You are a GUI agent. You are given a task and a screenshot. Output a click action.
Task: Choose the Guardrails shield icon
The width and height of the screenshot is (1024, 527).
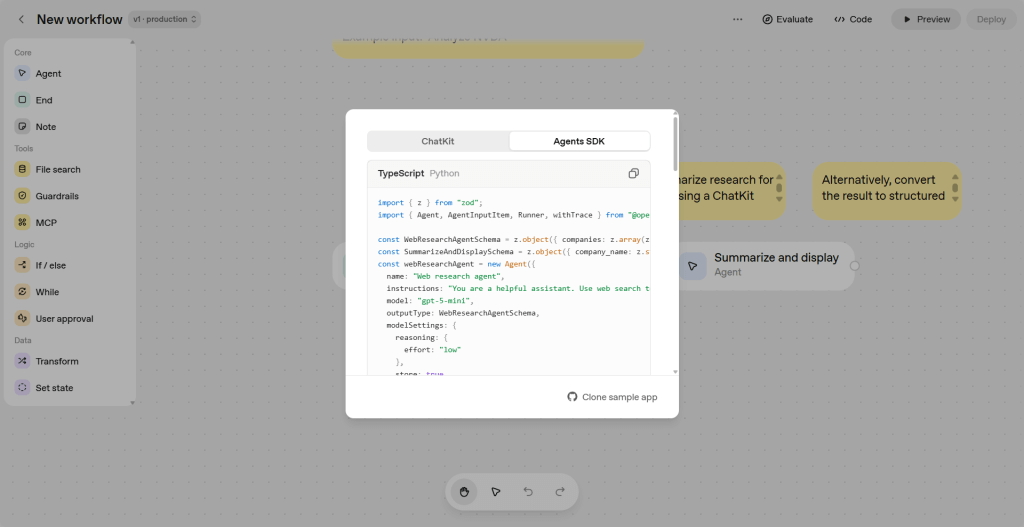click(22, 196)
